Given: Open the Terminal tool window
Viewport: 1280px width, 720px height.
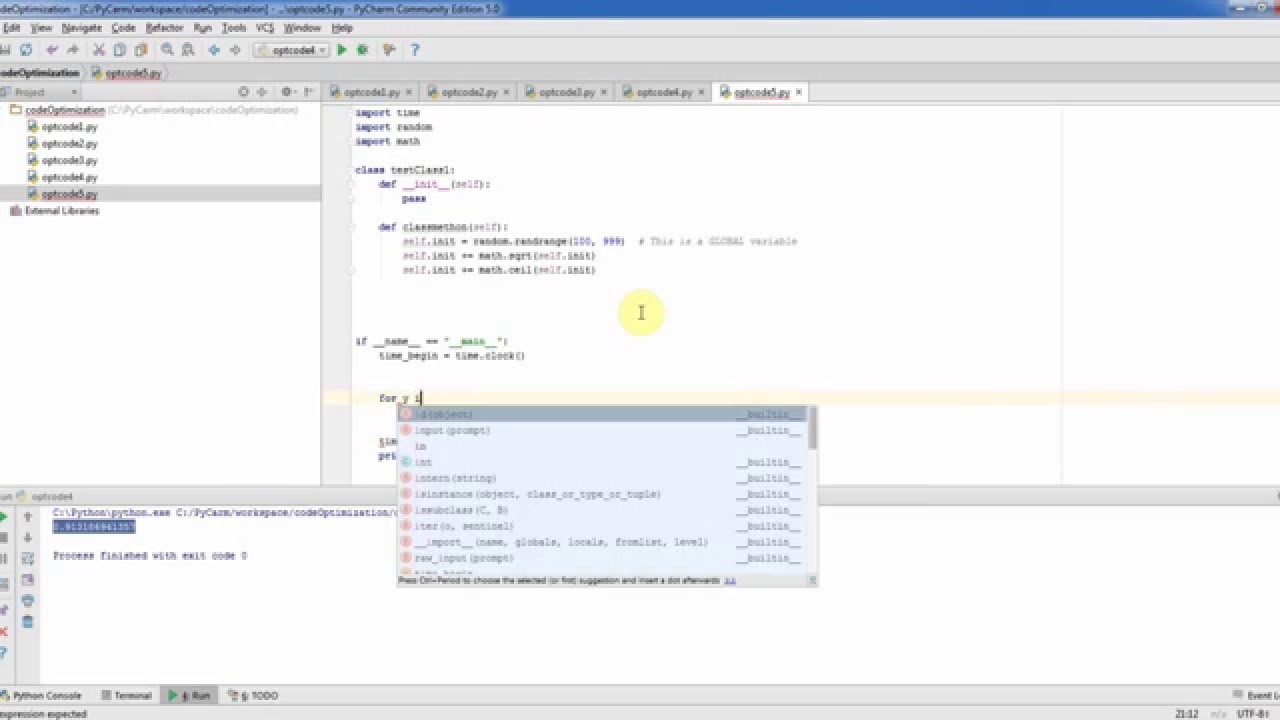Looking at the screenshot, I should [127, 695].
